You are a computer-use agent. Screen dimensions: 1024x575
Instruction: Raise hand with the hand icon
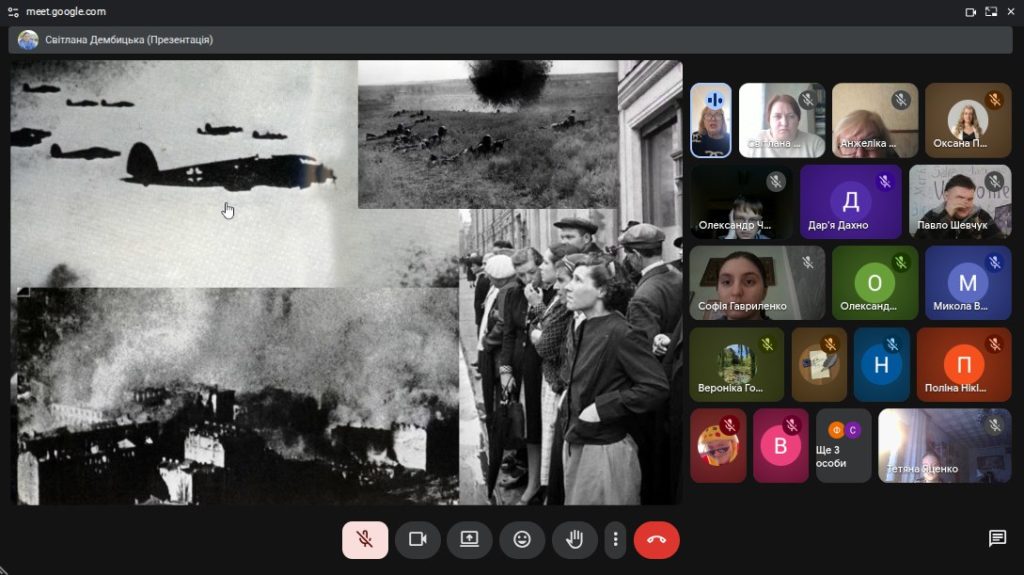(x=574, y=539)
